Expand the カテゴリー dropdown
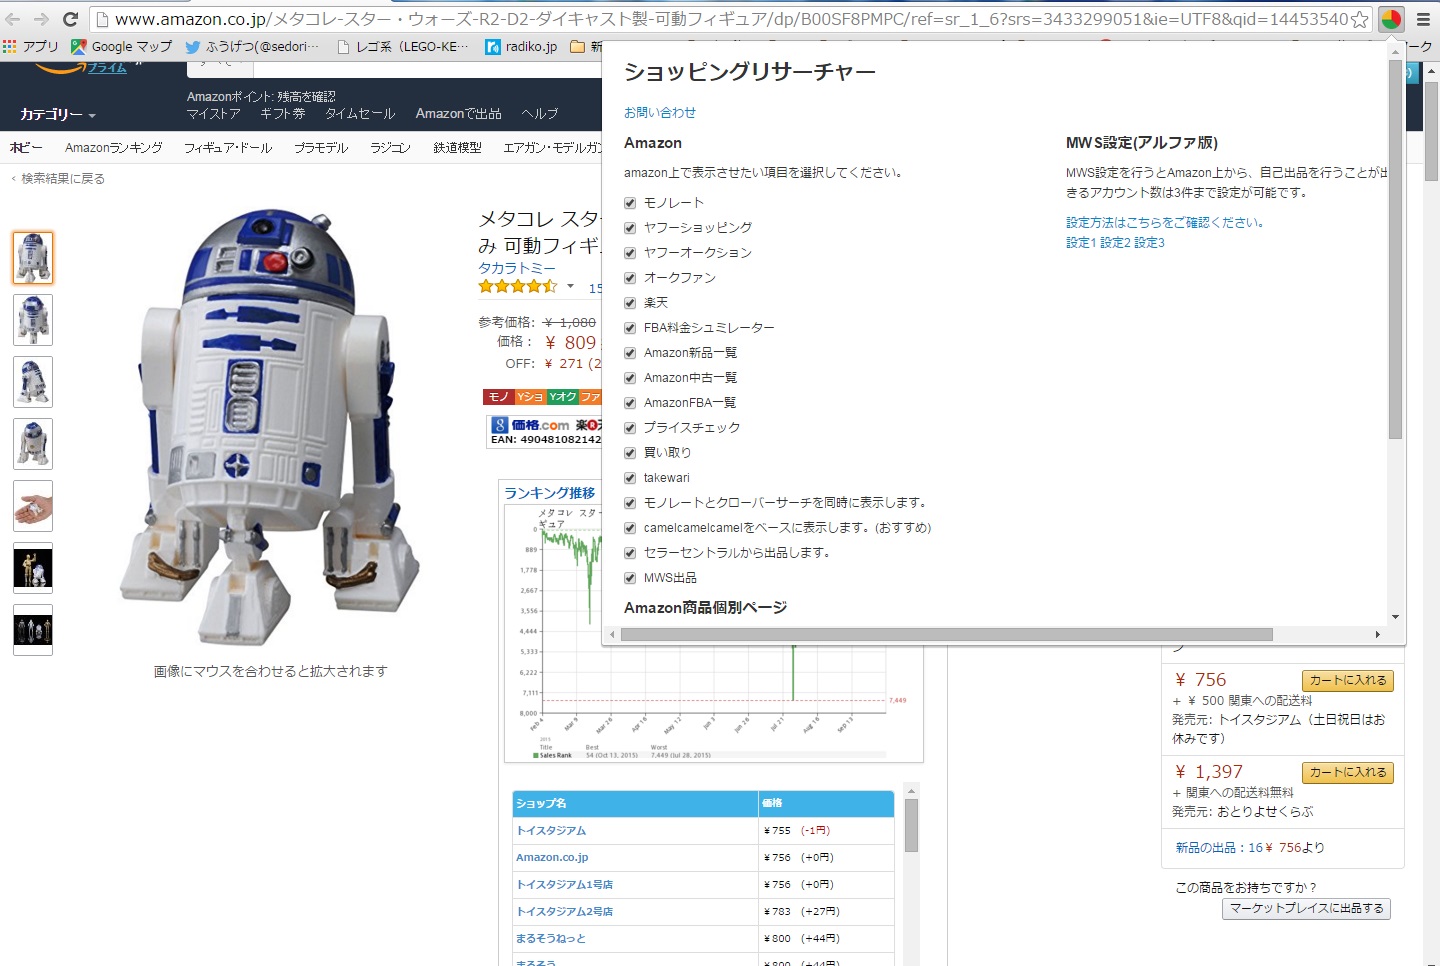Viewport: 1440px width, 966px height. point(58,114)
